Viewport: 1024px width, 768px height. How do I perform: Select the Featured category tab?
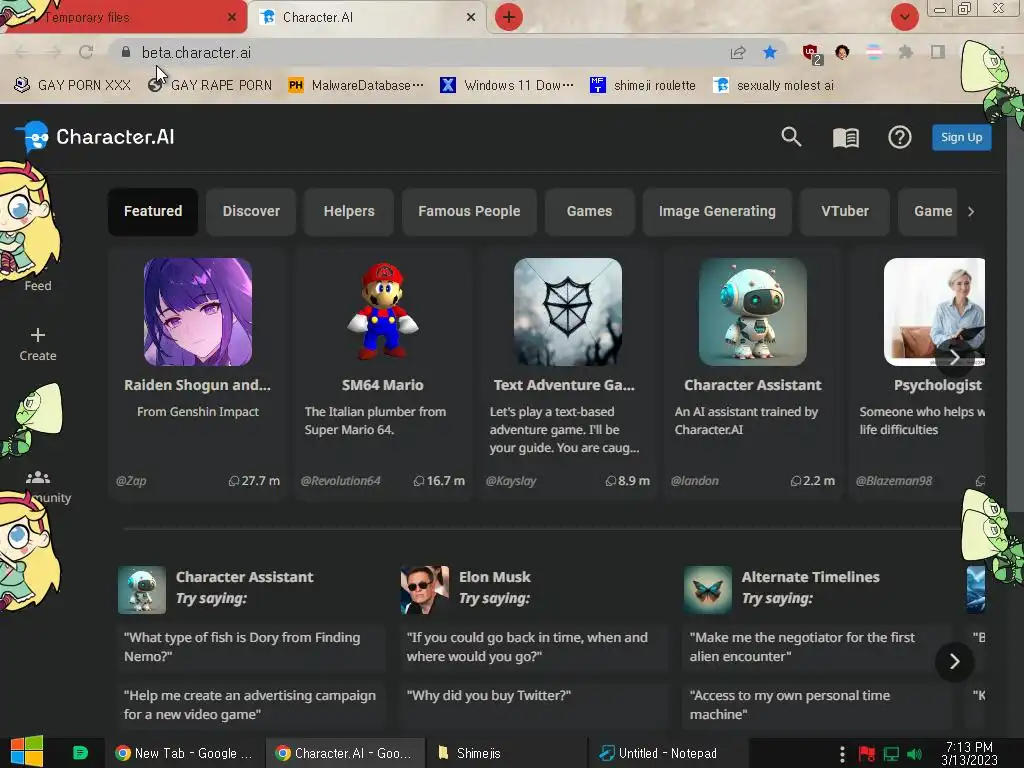[x=153, y=211]
